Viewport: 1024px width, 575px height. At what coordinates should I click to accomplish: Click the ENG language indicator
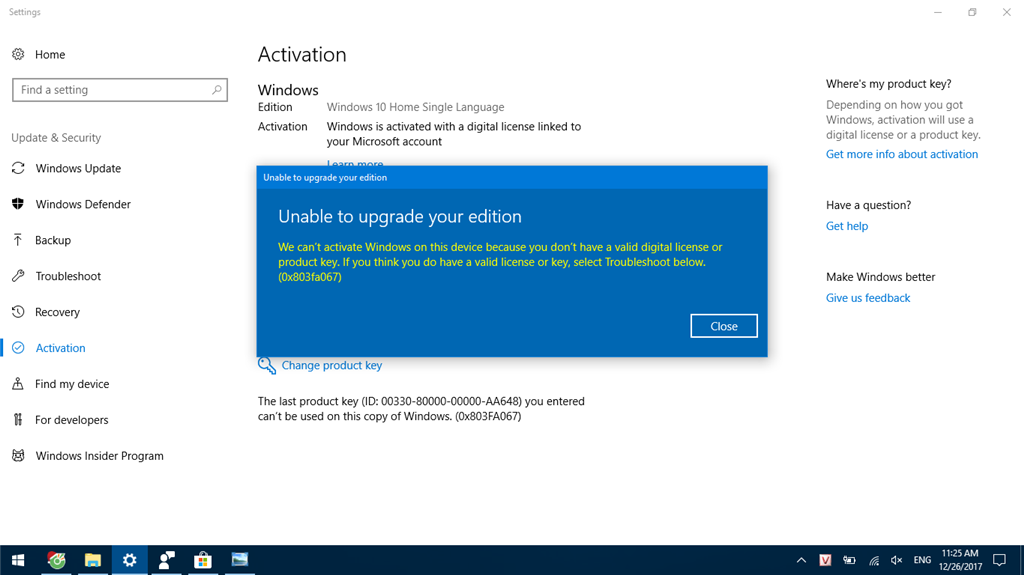pos(922,560)
